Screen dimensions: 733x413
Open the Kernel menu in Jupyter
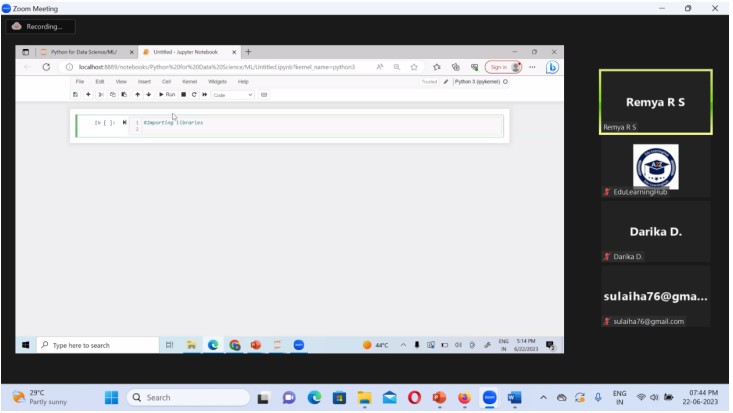coord(189,81)
